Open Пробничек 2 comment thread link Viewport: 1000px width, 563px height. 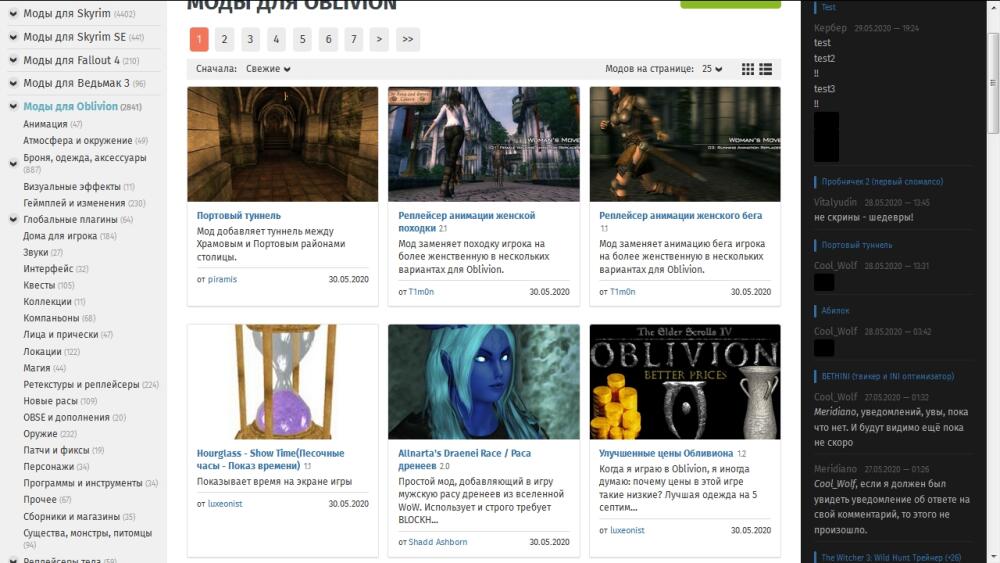pos(882,182)
